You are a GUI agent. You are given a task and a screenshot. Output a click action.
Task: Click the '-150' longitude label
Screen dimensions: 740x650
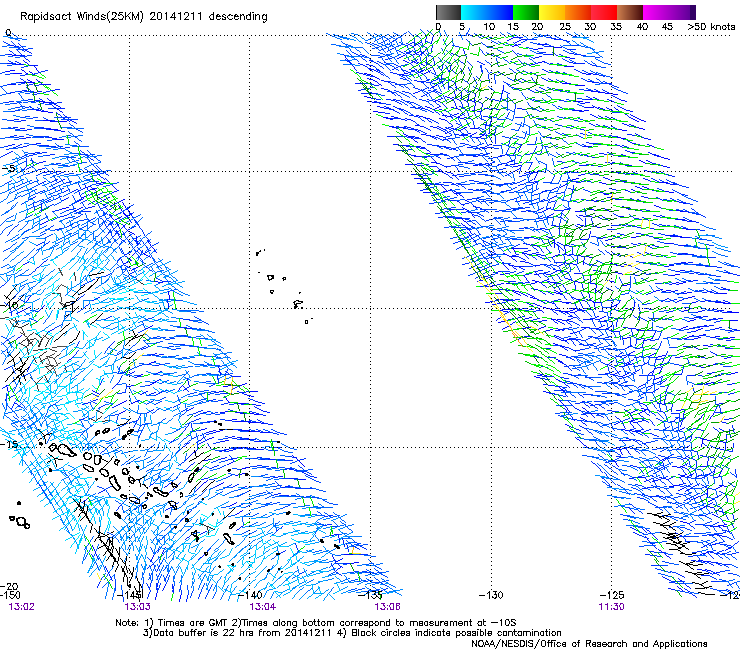coord(10,595)
